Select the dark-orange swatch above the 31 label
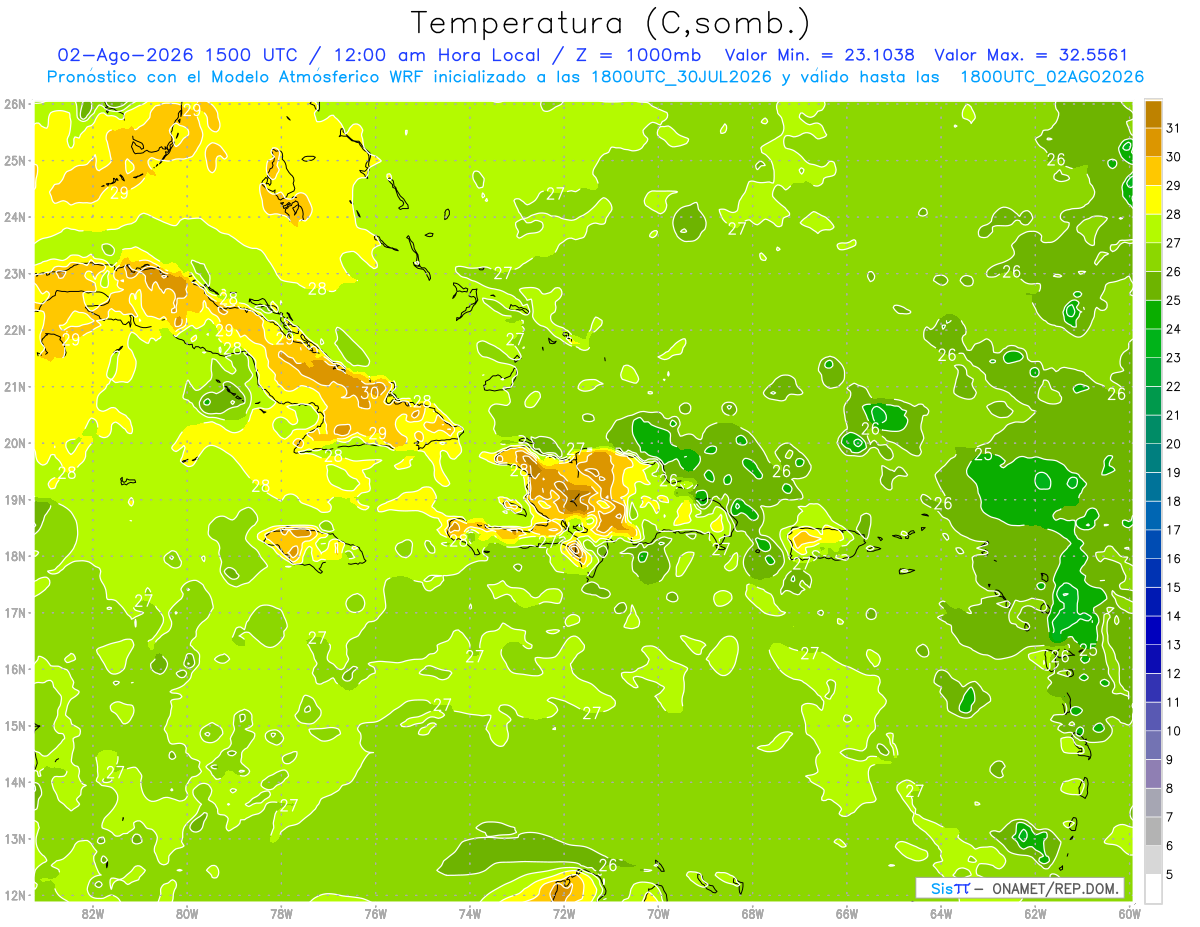 [1153, 113]
